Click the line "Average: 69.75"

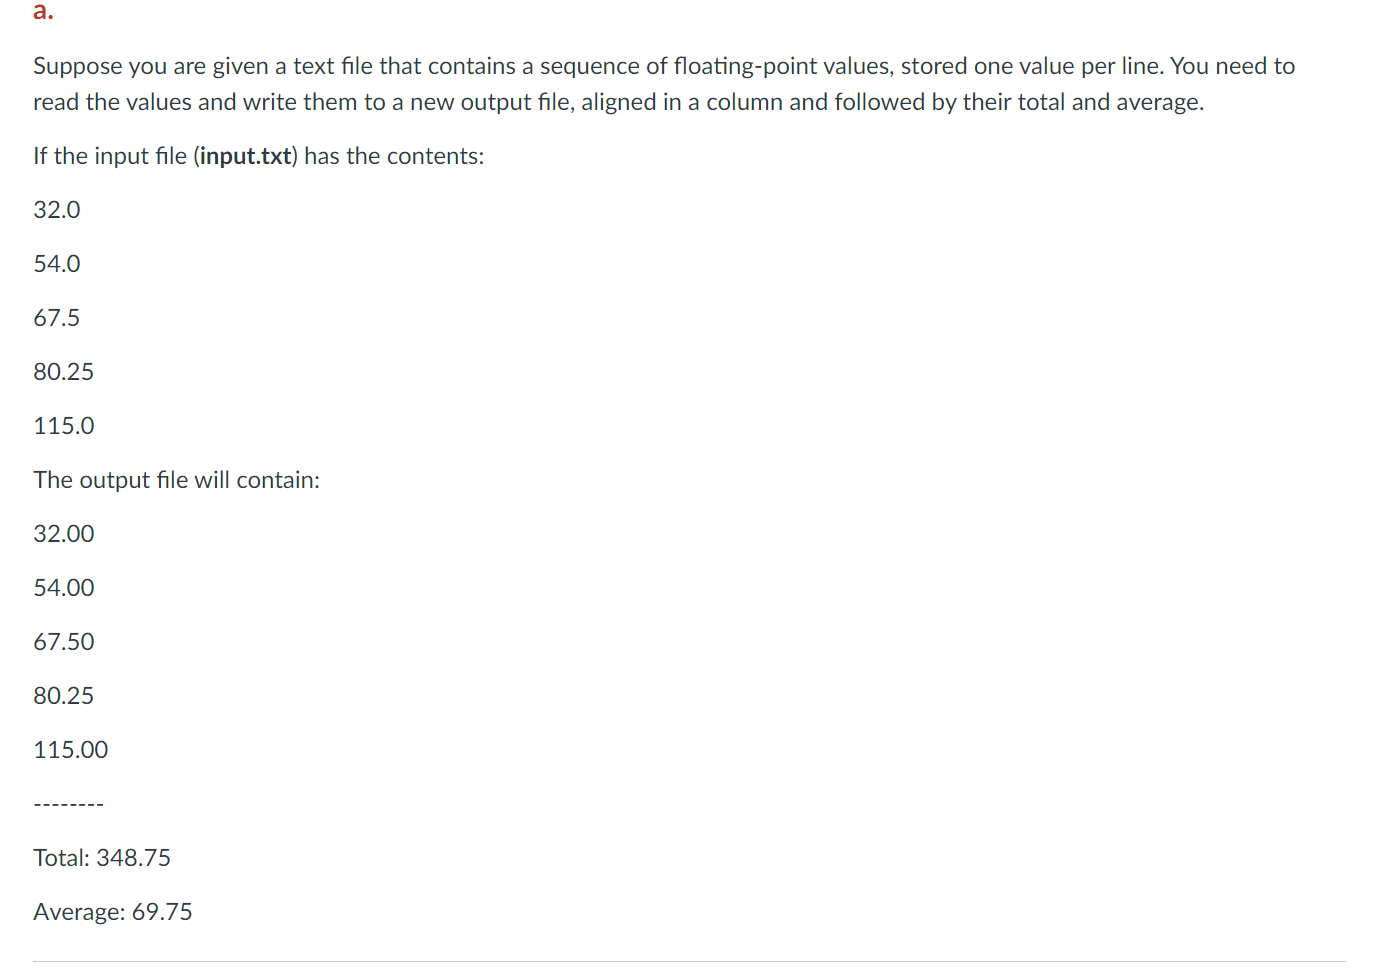coord(113,912)
